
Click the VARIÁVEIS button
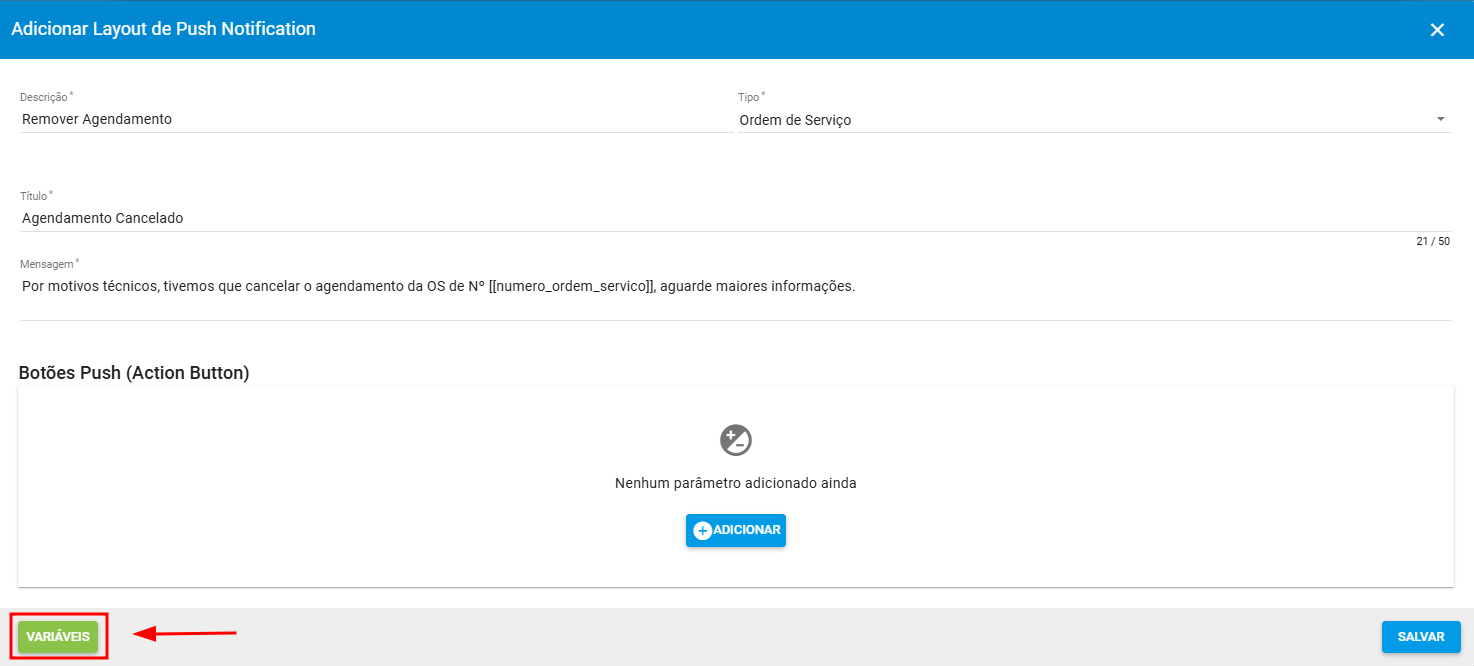(x=58, y=637)
